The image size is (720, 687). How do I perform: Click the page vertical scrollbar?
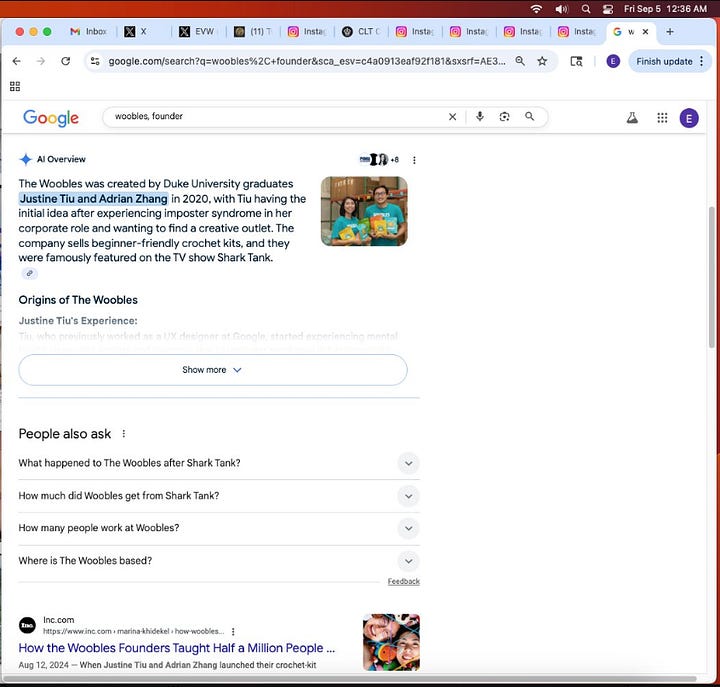point(711,278)
